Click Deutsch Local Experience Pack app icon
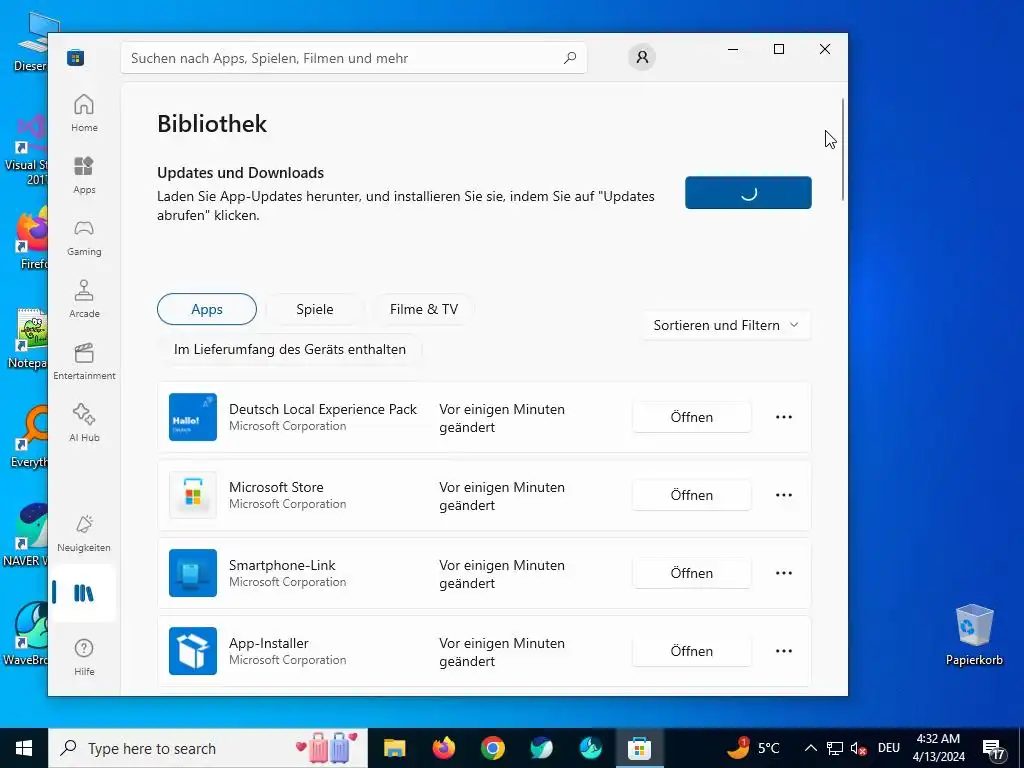Image resolution: width=1024 pixels, height=768 pixels. [x=193, y=417]
